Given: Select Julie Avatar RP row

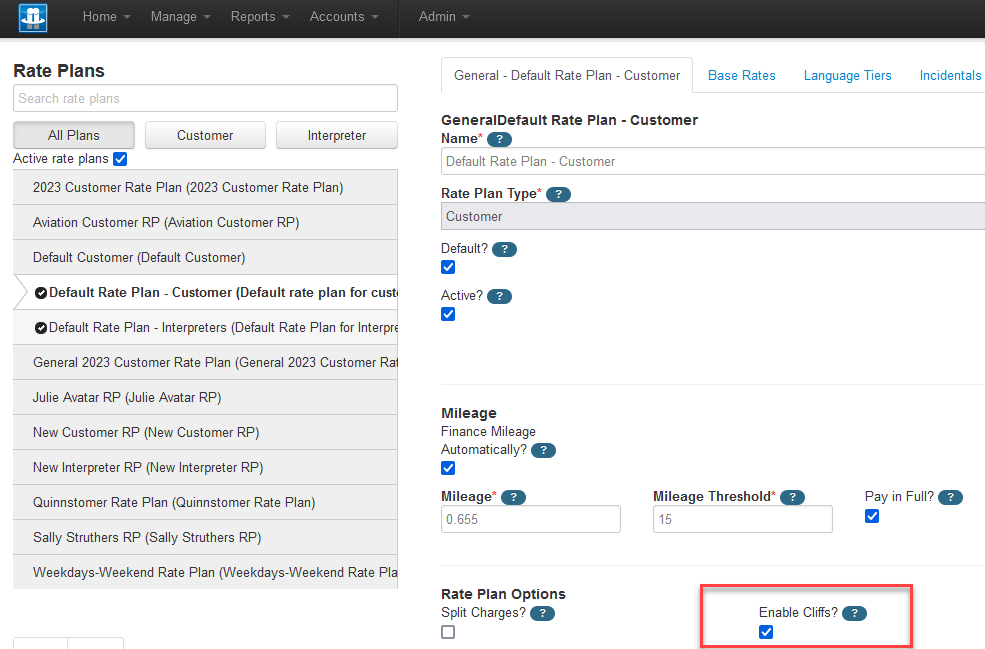Looking at the screenshot, I should (x=205, y=398).
